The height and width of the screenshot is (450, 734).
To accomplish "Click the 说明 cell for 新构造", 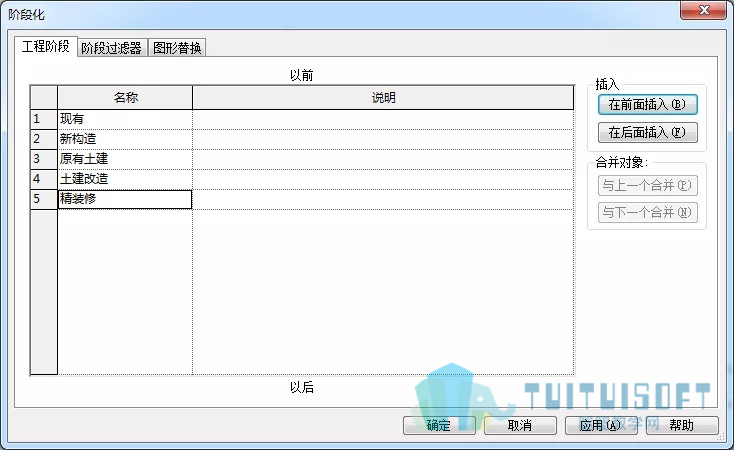I will (383, 139).
